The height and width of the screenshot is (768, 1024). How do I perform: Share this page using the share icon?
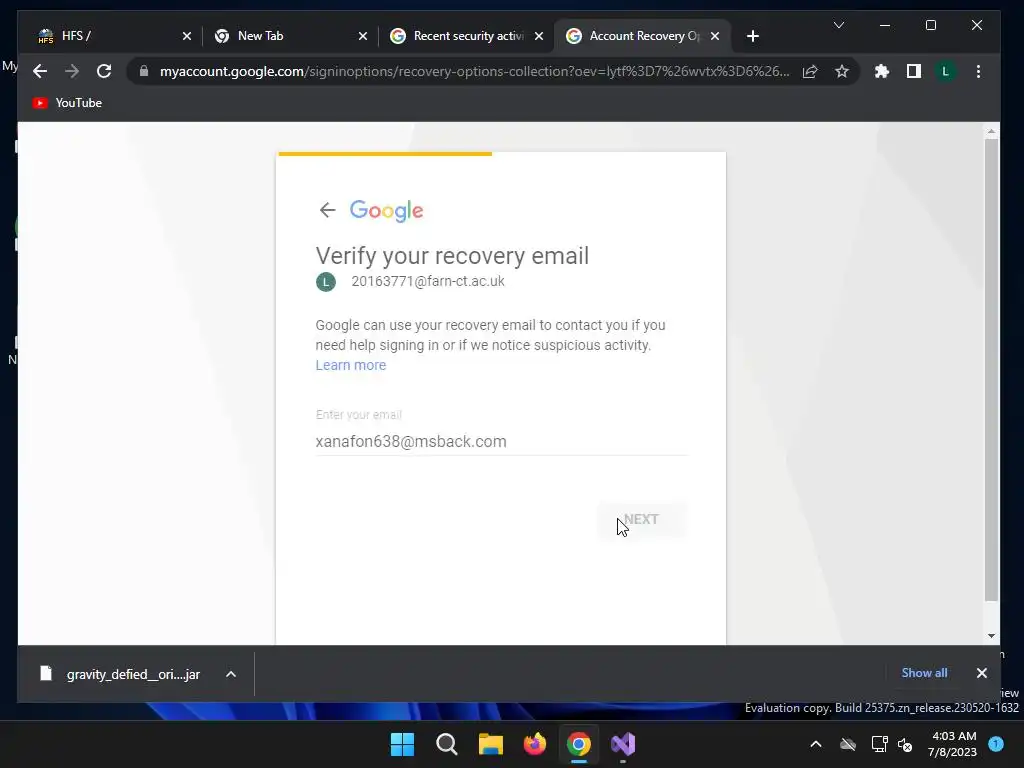[810, 71]
